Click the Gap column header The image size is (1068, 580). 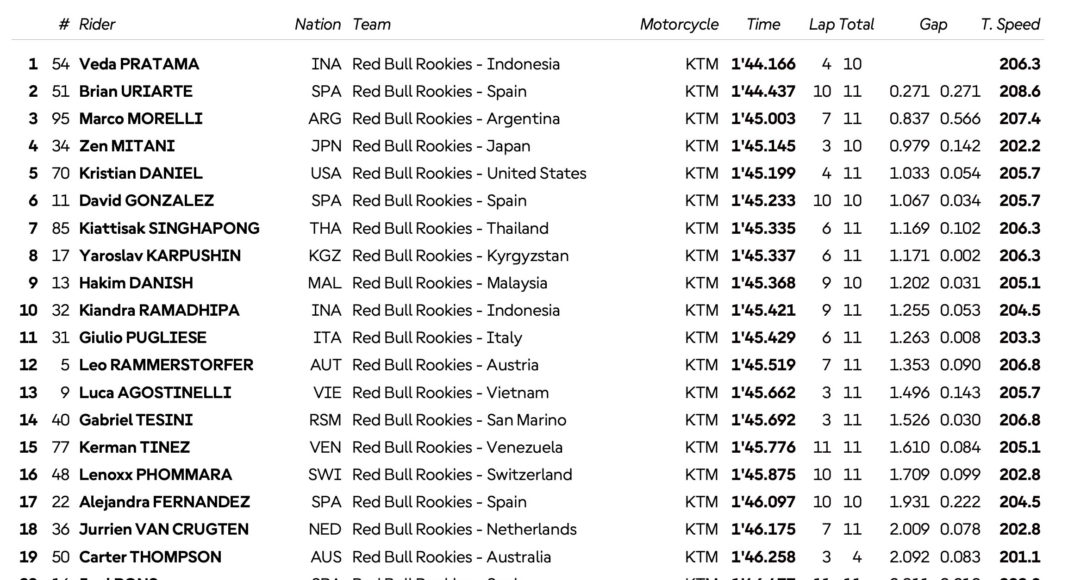933,24
